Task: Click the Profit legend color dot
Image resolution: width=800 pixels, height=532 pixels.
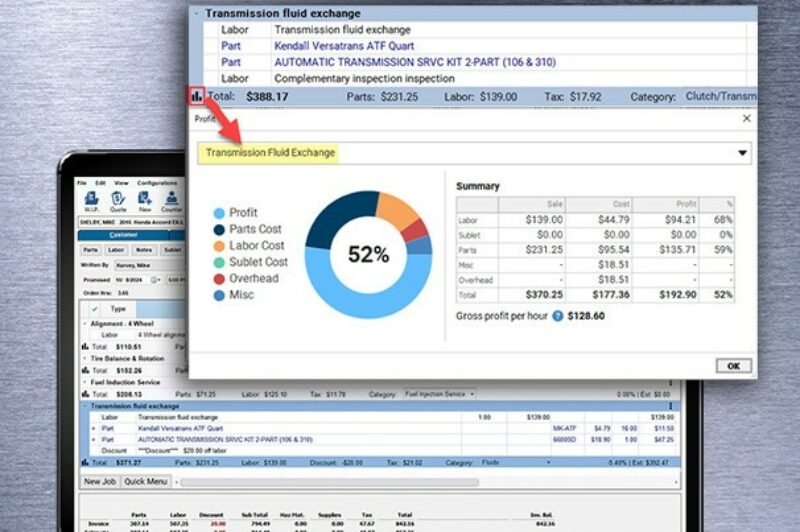Action: pos(219,213)
